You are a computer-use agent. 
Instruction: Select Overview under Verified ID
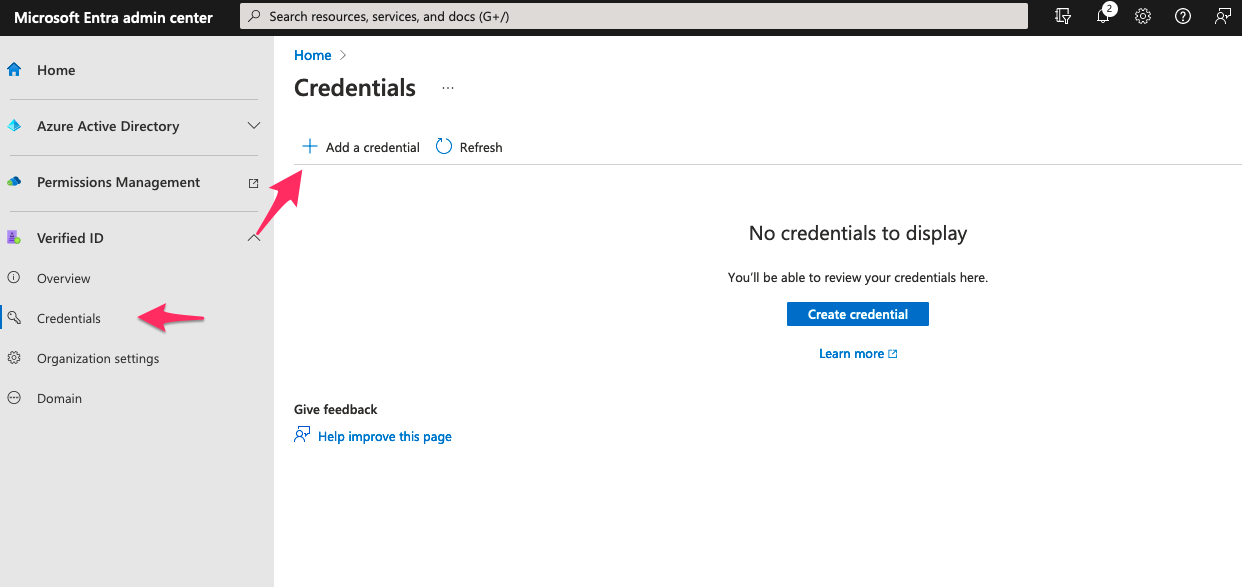(x=64, y=278)
